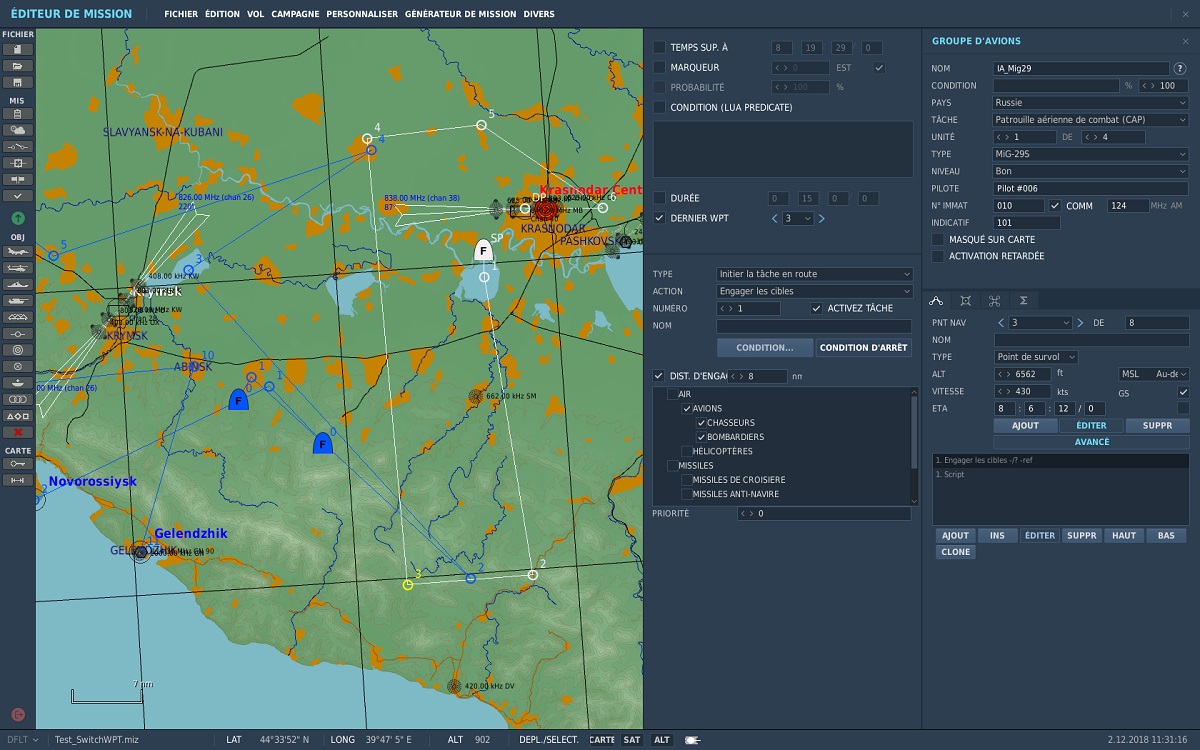This screenshot has width=1200, height=750.
Task: Click the weather cloud icon
Action: point(18,130)
